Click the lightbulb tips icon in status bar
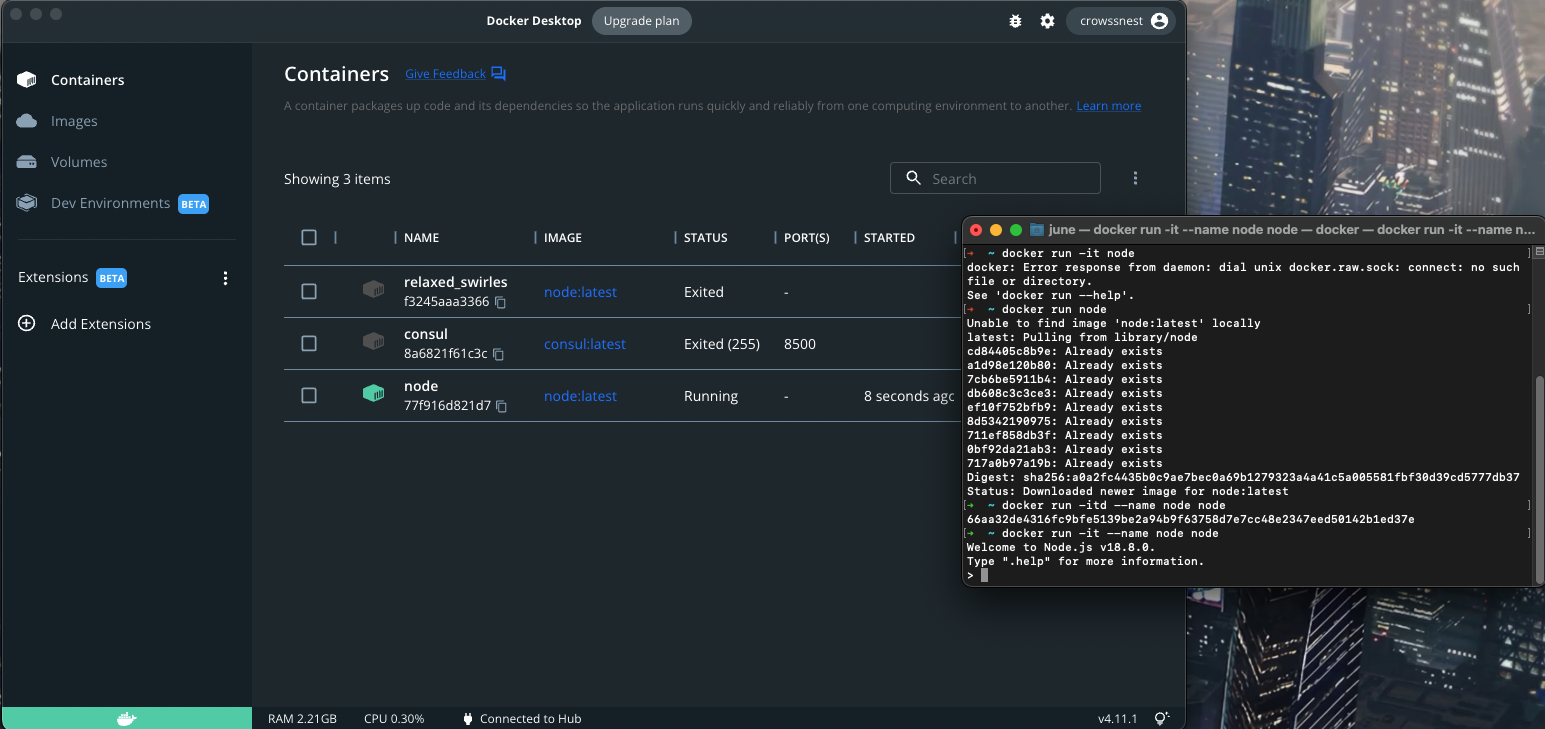Image resolution: width=1545 pixels, height=729 pixels. coord(1161,718)
